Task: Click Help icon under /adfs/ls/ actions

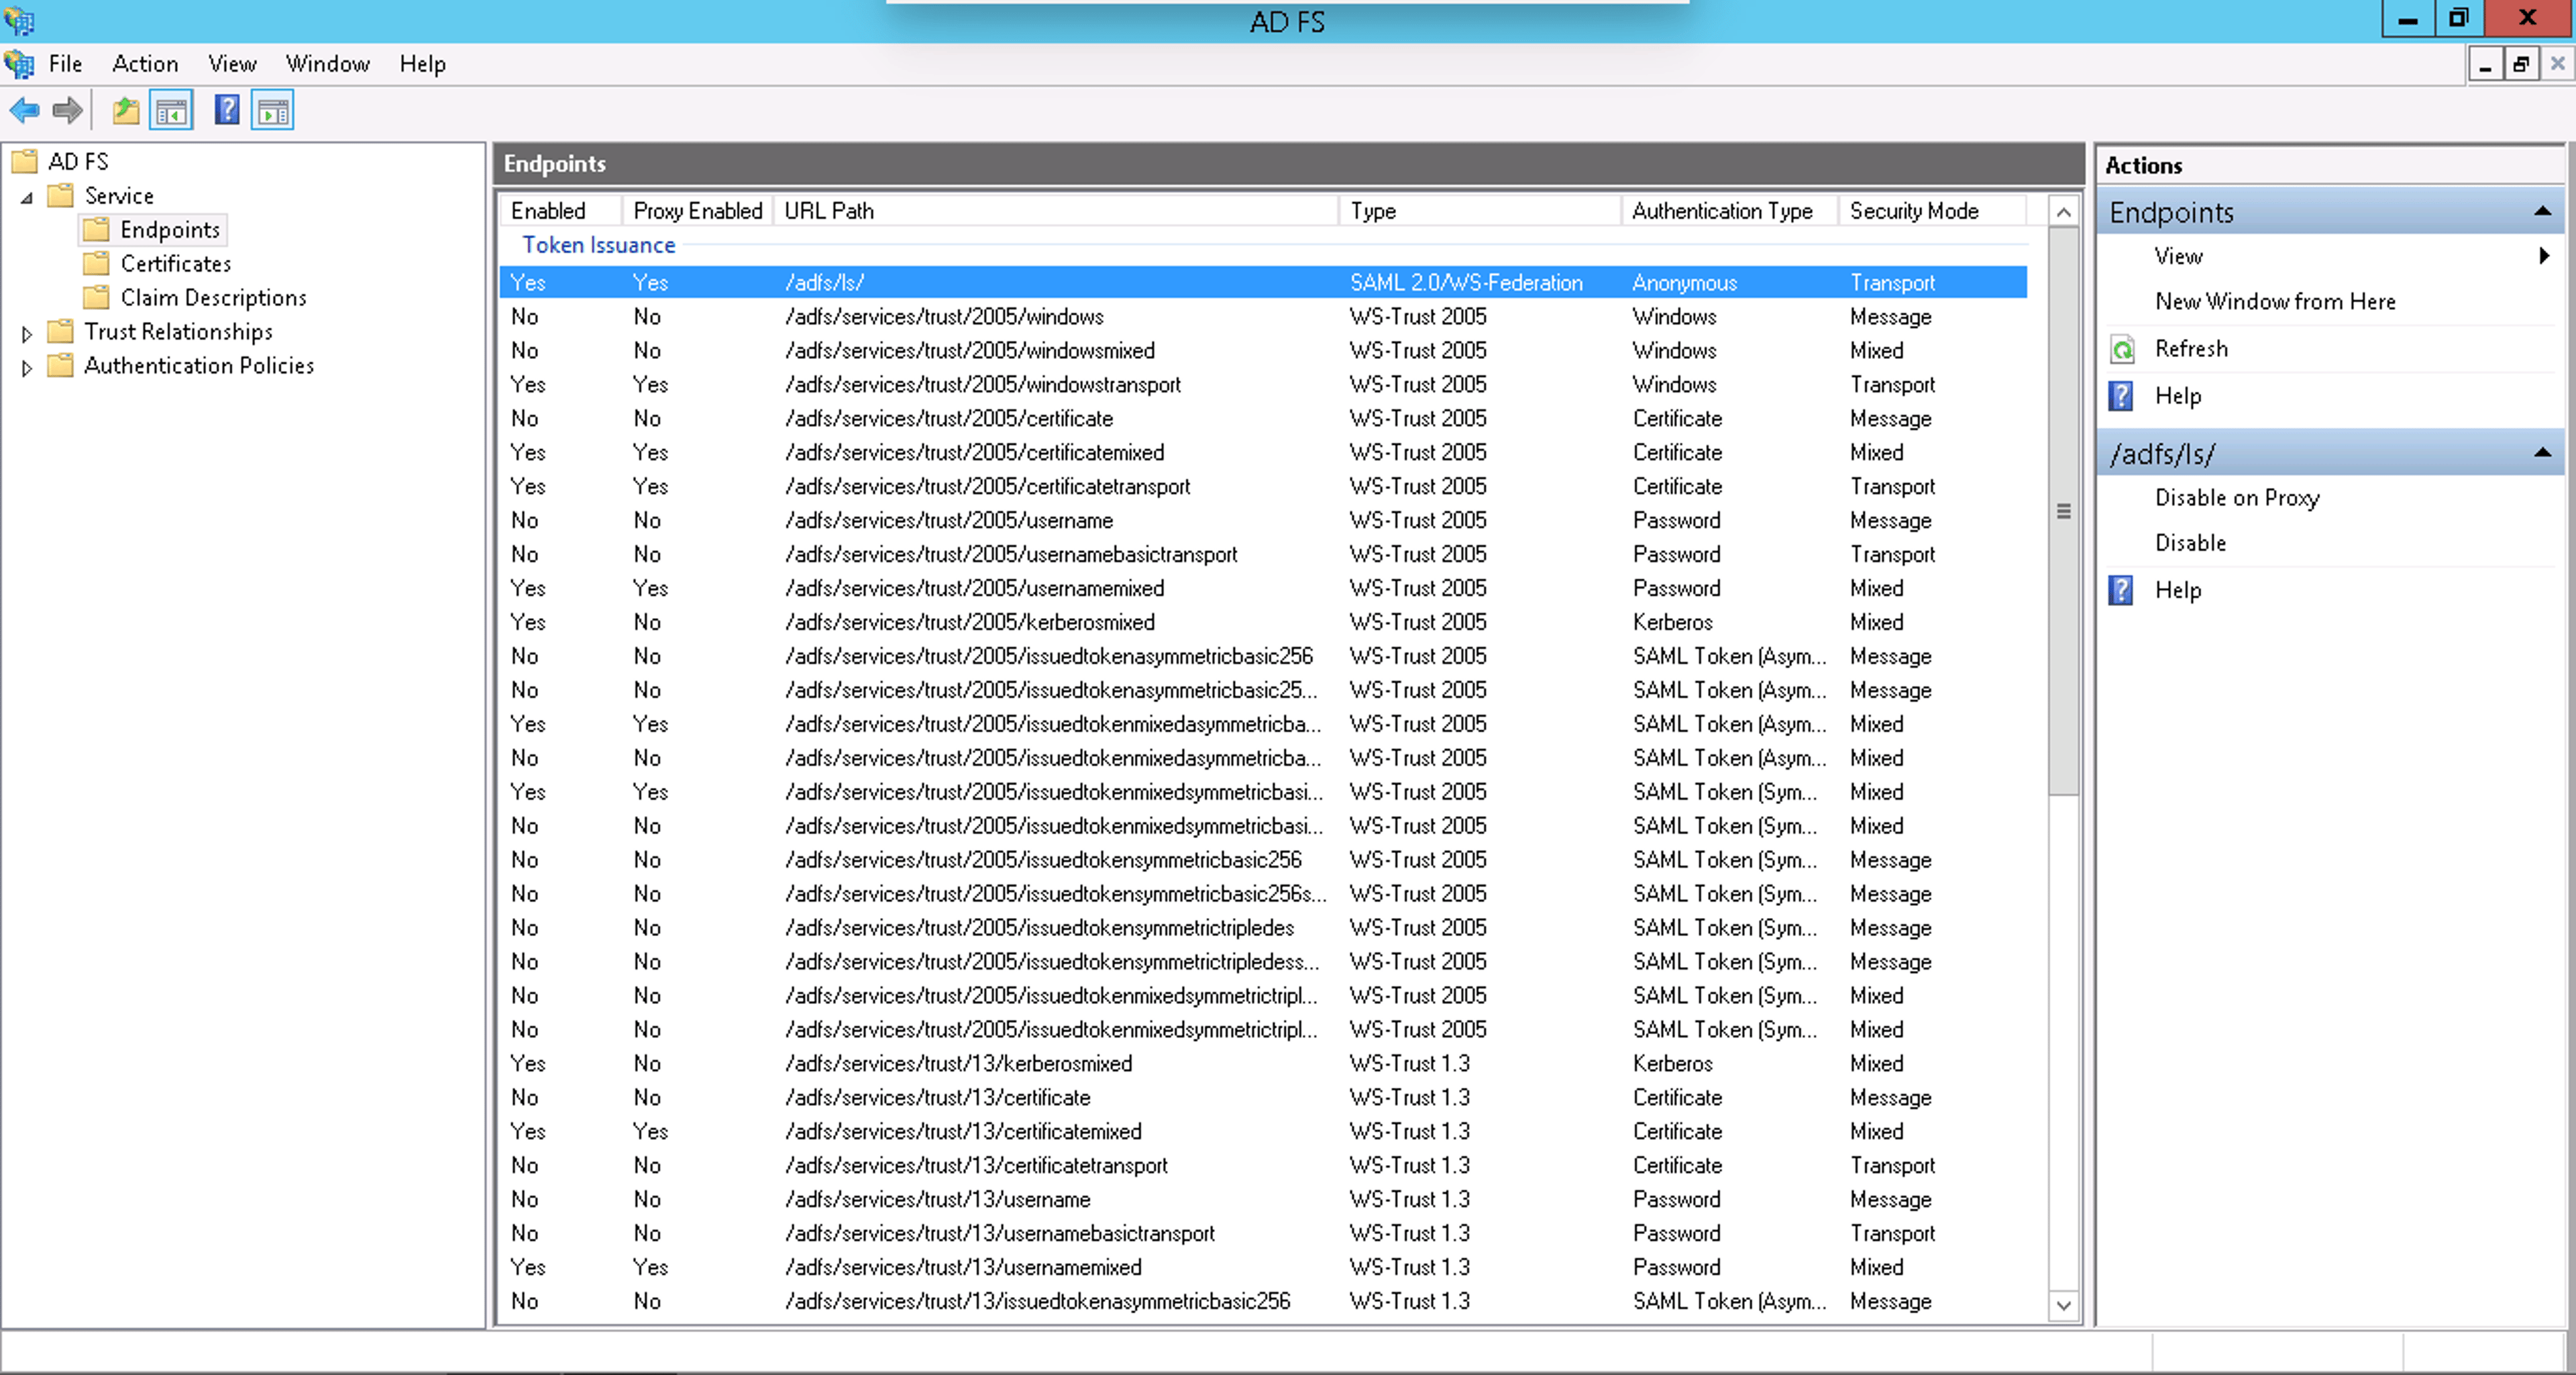Action: [x=2121, y=590]
